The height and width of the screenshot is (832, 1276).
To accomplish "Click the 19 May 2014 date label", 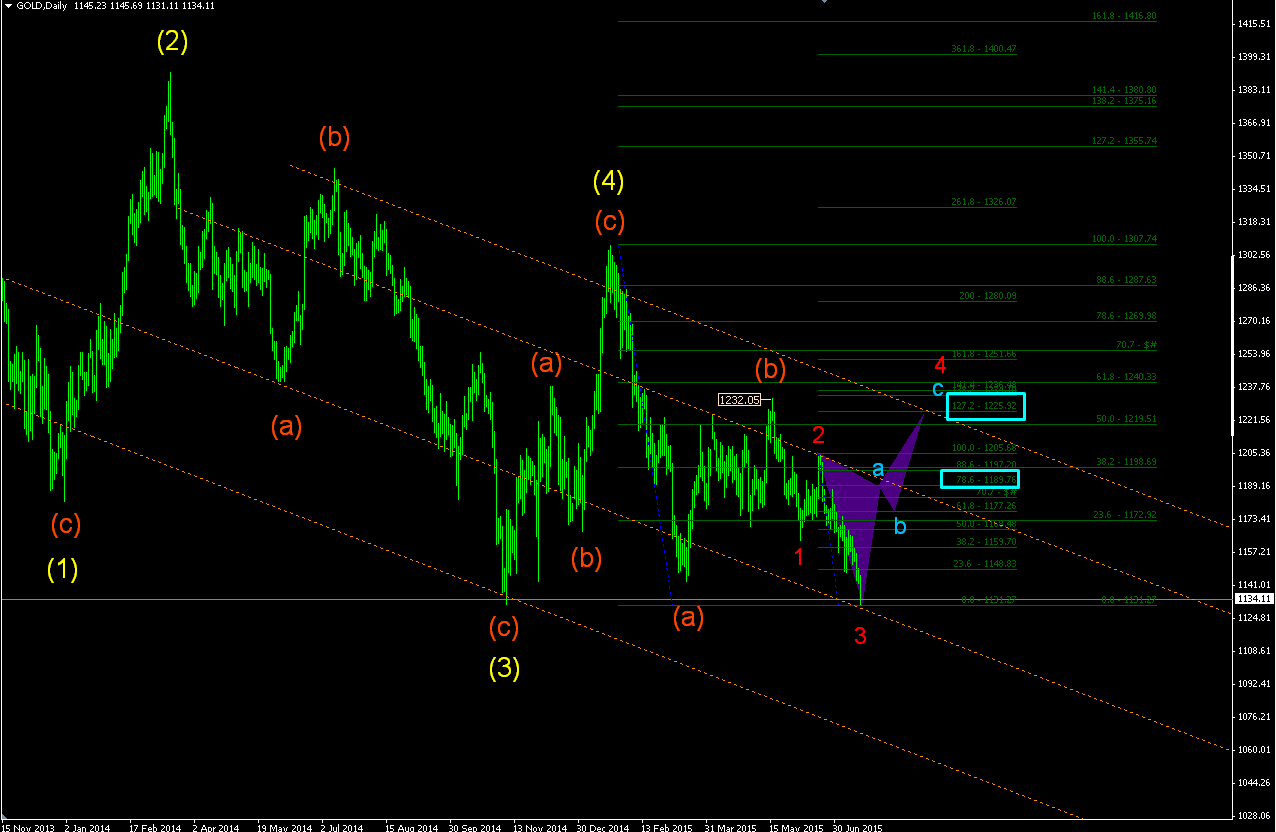I will click(284, 828).
